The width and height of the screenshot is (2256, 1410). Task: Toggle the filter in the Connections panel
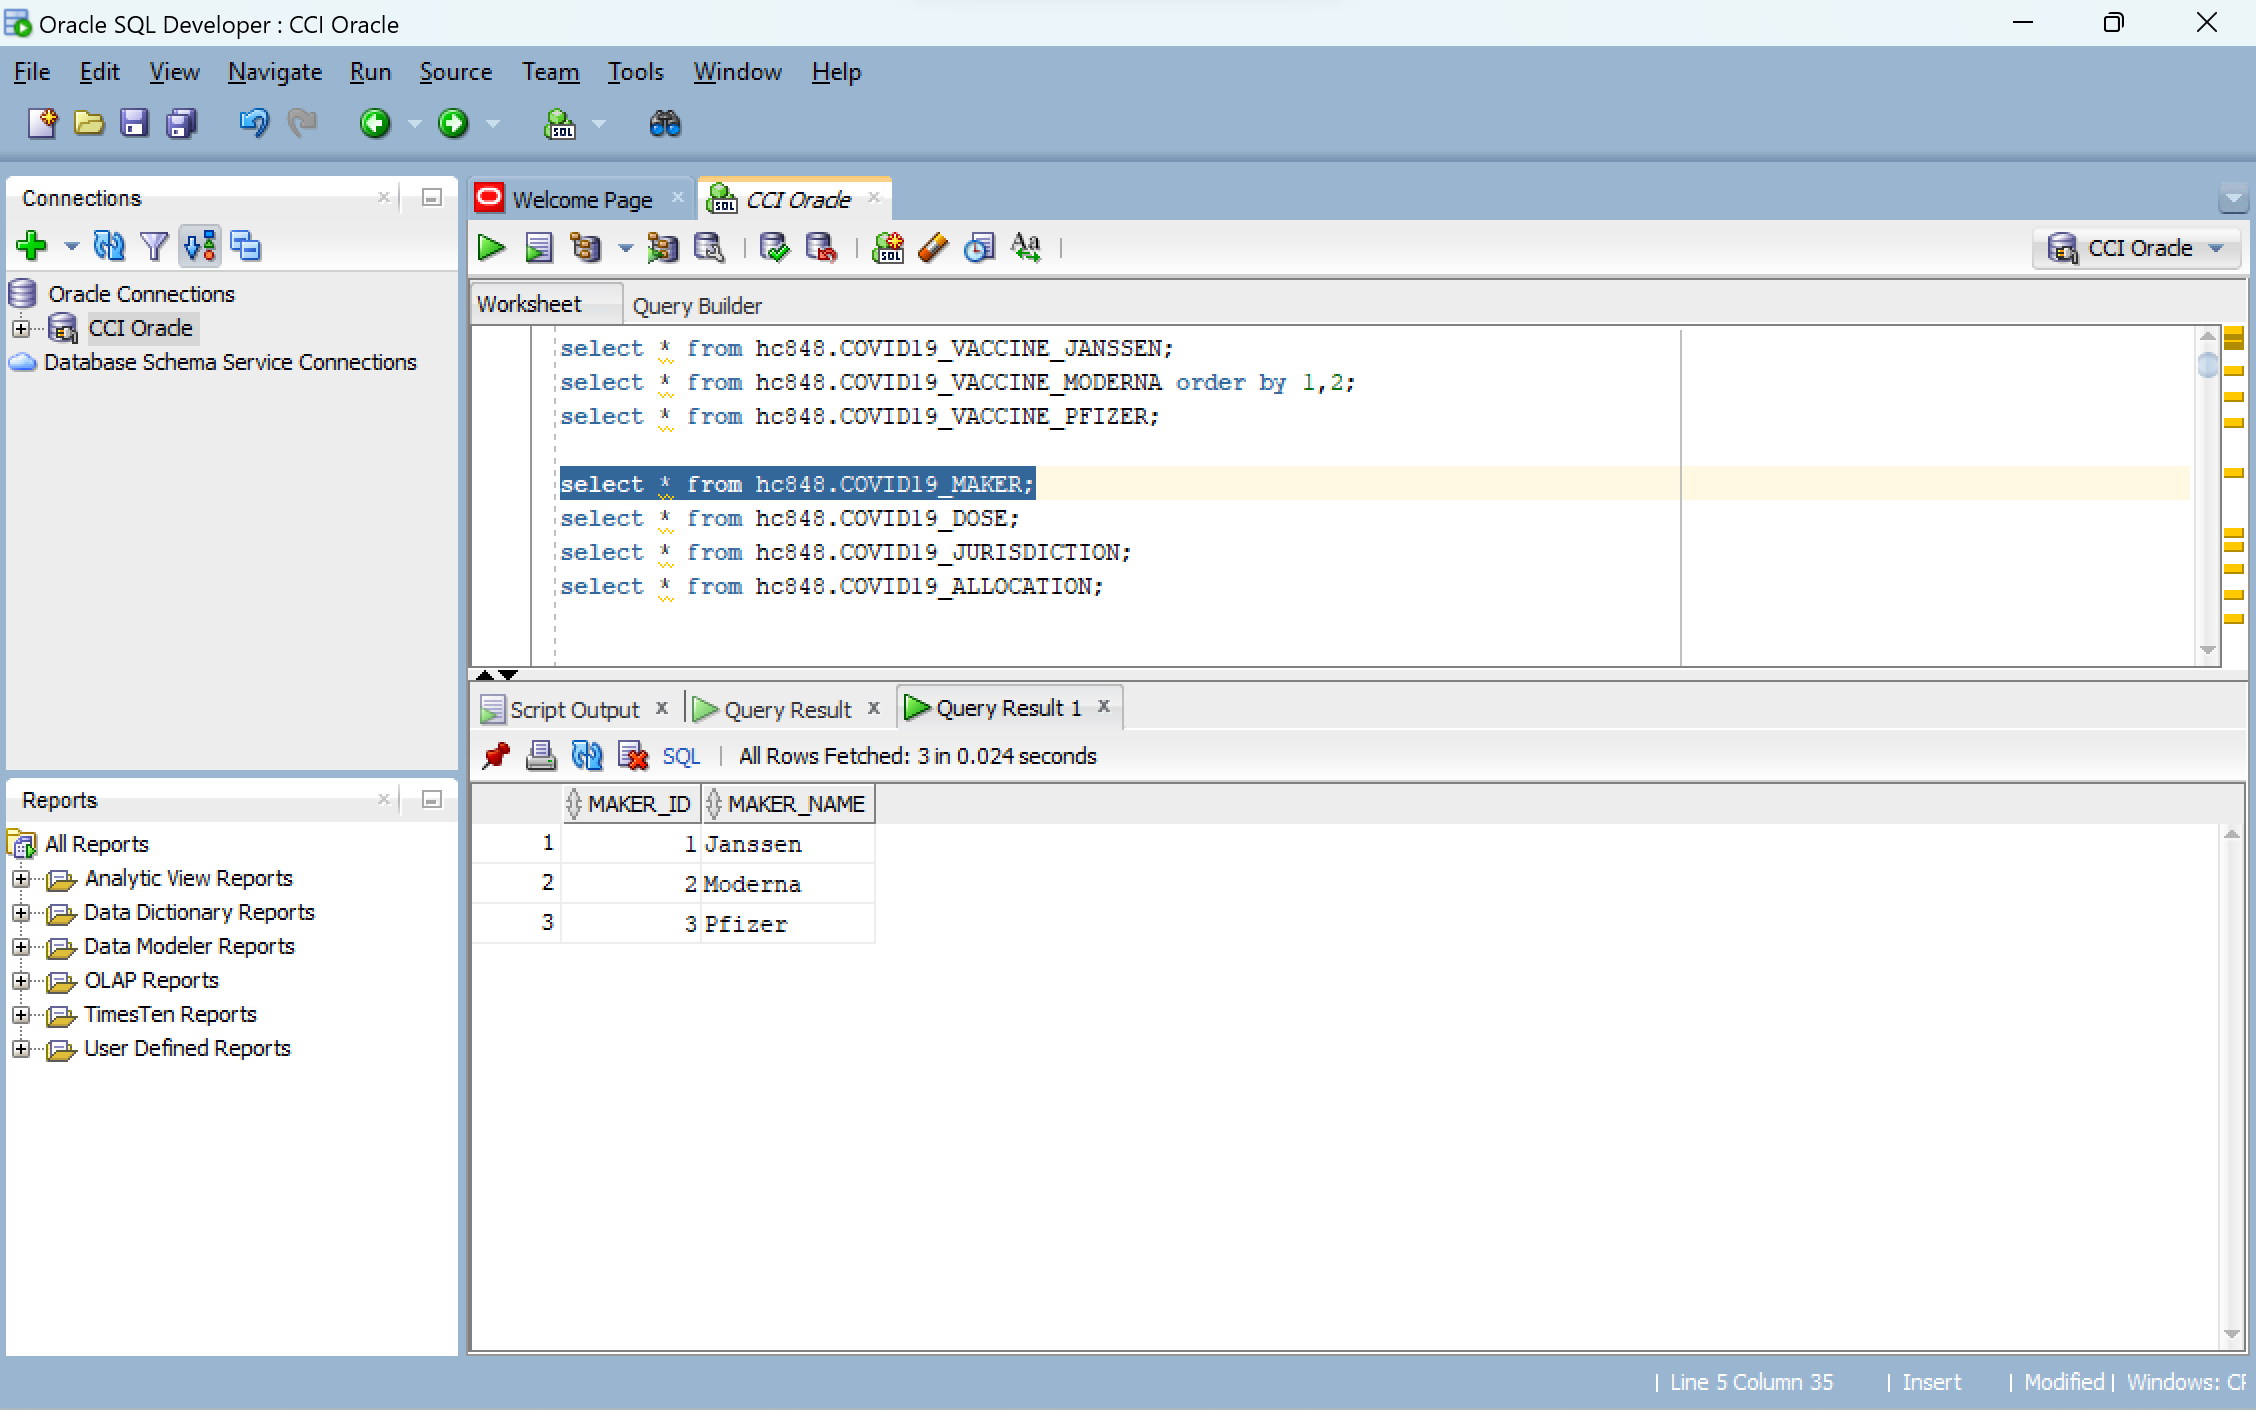tap(154, 246)
